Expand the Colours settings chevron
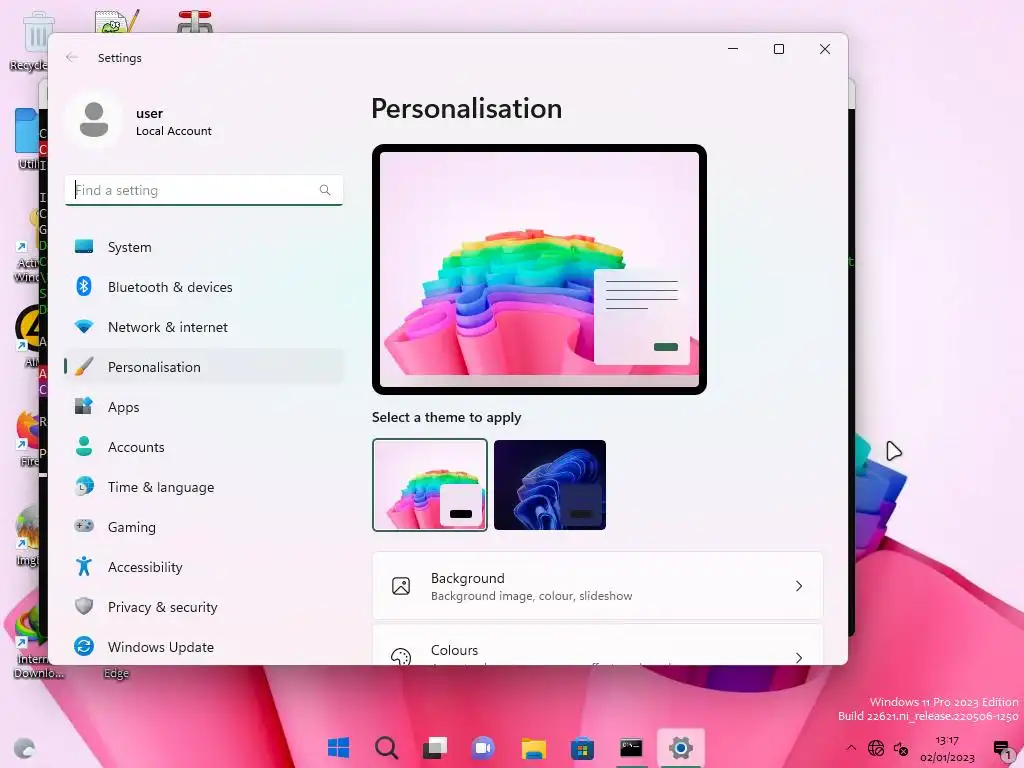The image size is (1024, 768). tap(799, 657)
